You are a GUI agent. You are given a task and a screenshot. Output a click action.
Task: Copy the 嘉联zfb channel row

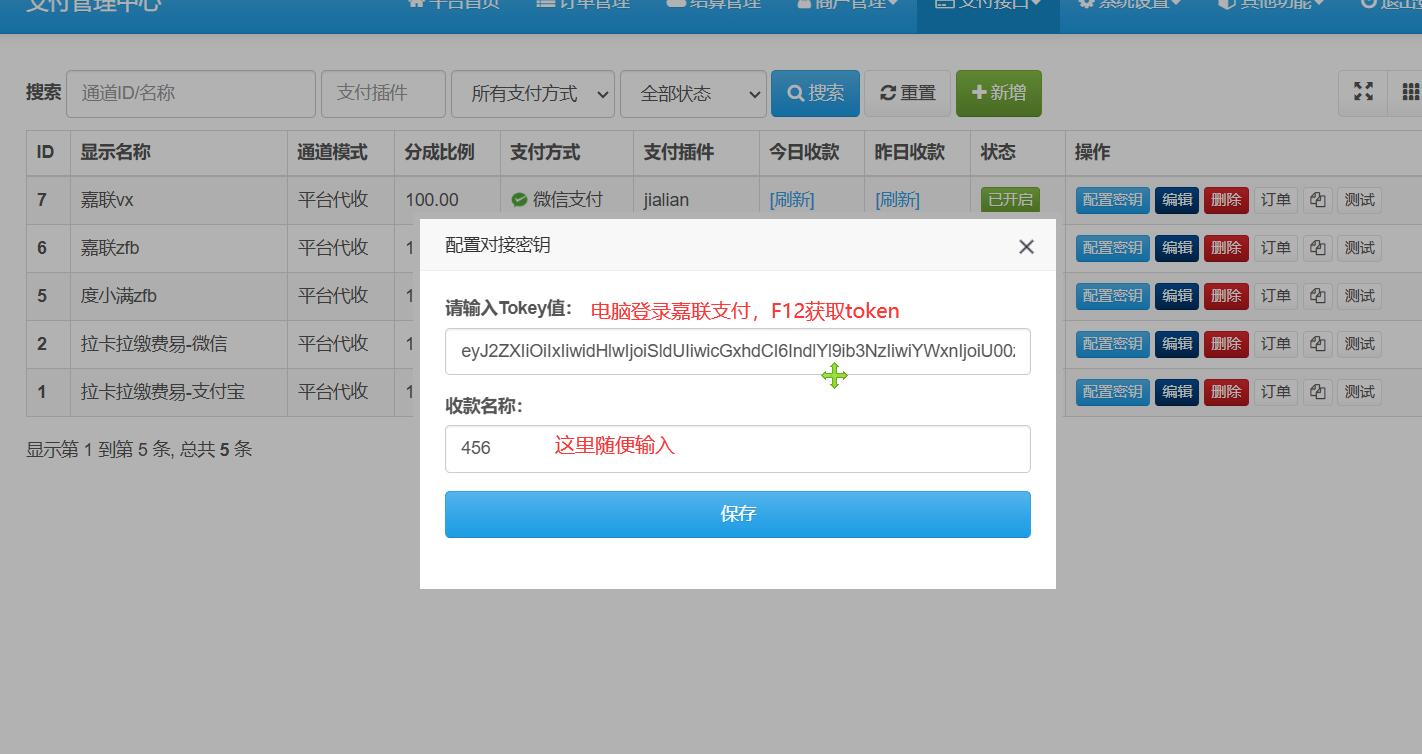coord(1317,248)
